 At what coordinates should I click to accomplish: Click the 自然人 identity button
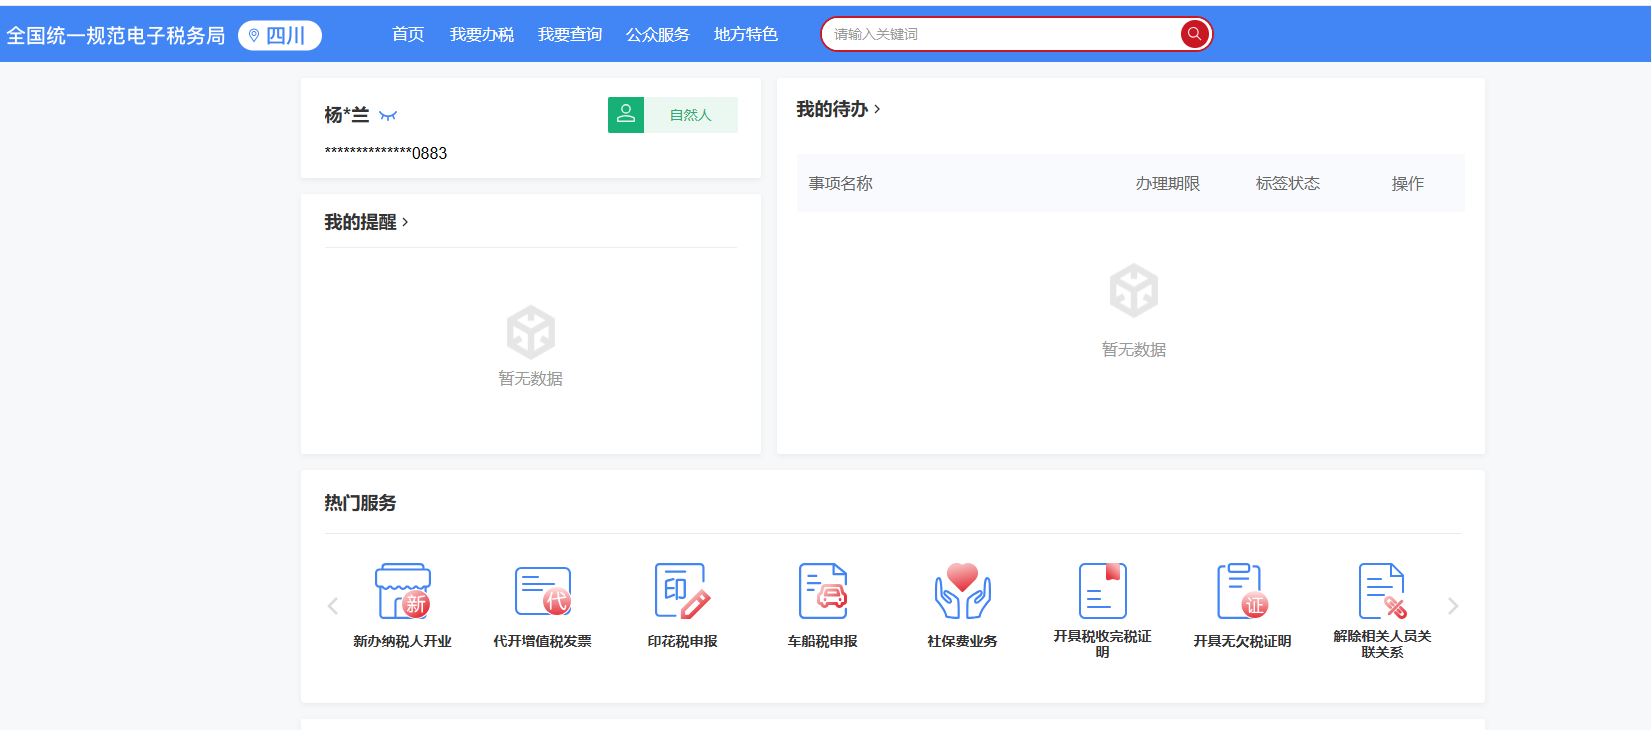[x=673, y=115]
